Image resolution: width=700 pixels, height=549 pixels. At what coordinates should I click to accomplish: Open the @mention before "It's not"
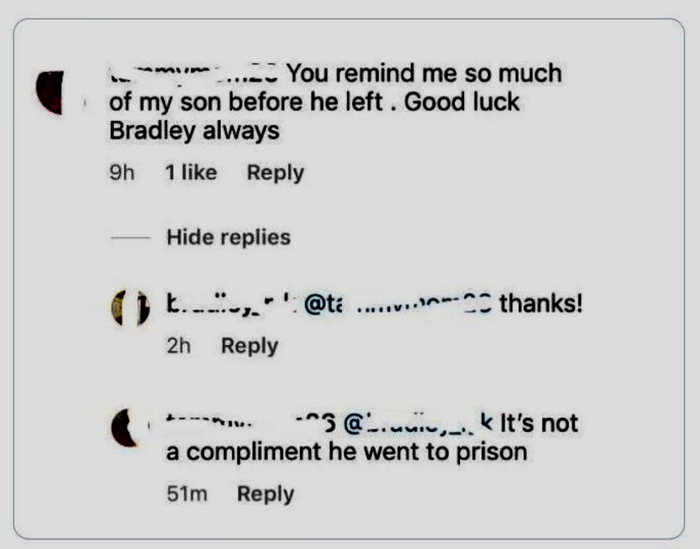pos(418,423)
